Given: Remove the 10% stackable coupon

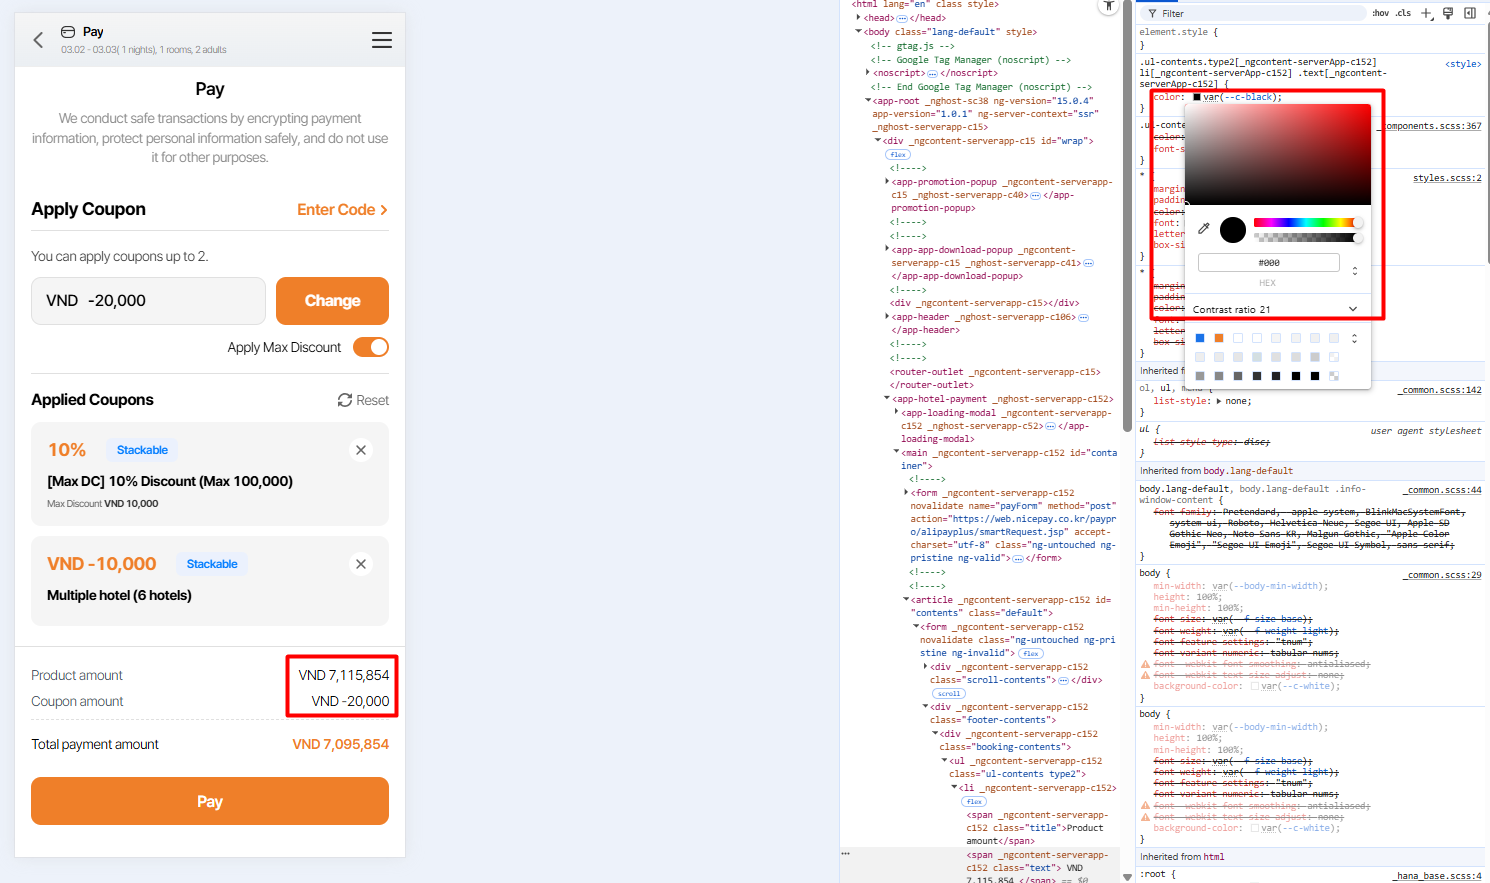Looking at the screenshot, I should pos(361,450).
